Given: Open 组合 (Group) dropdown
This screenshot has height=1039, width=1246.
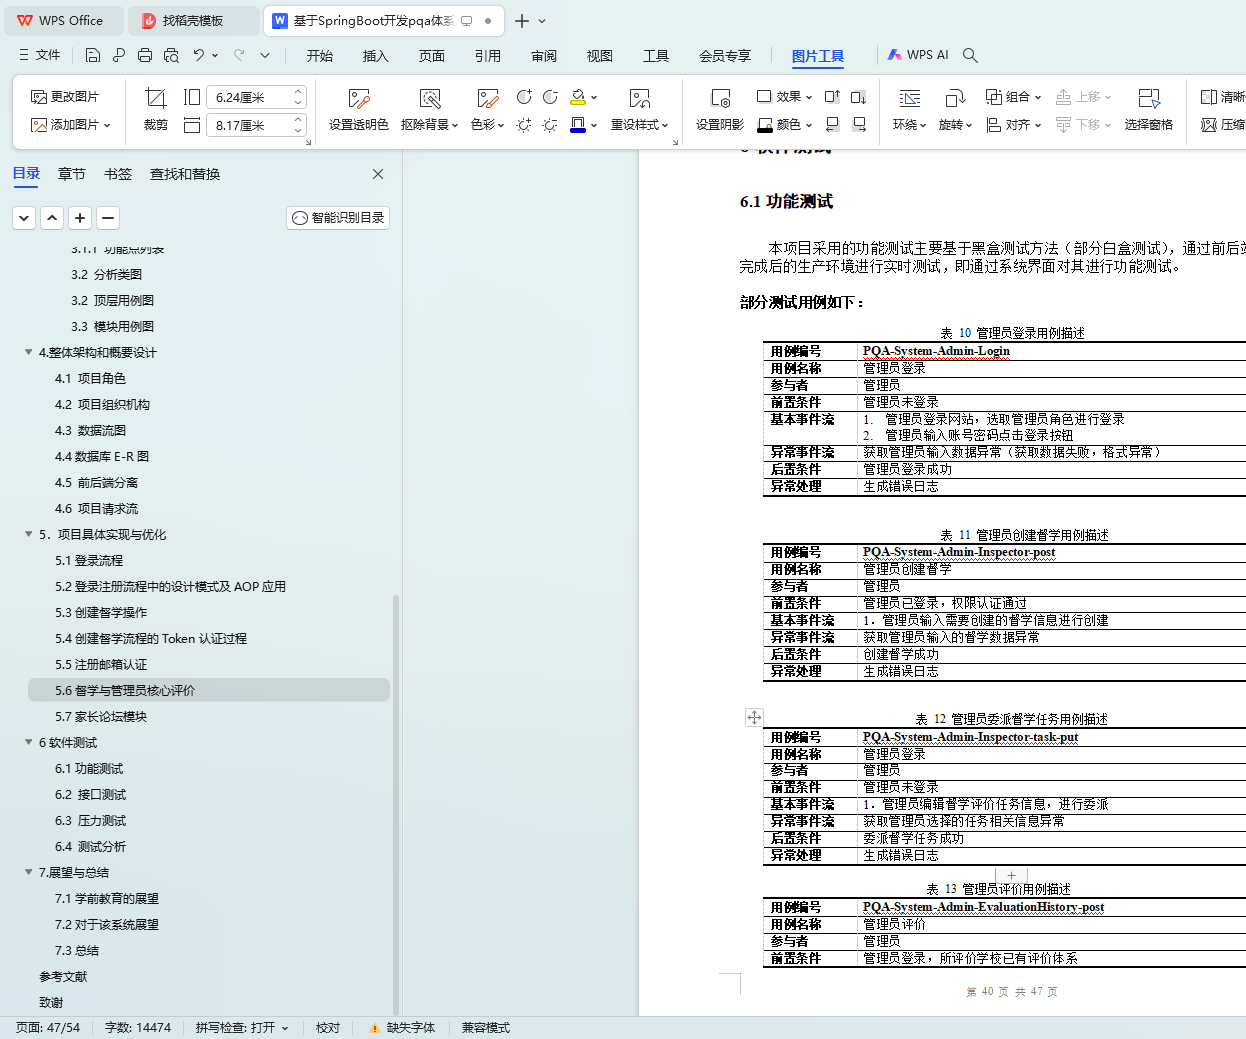Looking at the screenshot, I should click(1013, 97).
